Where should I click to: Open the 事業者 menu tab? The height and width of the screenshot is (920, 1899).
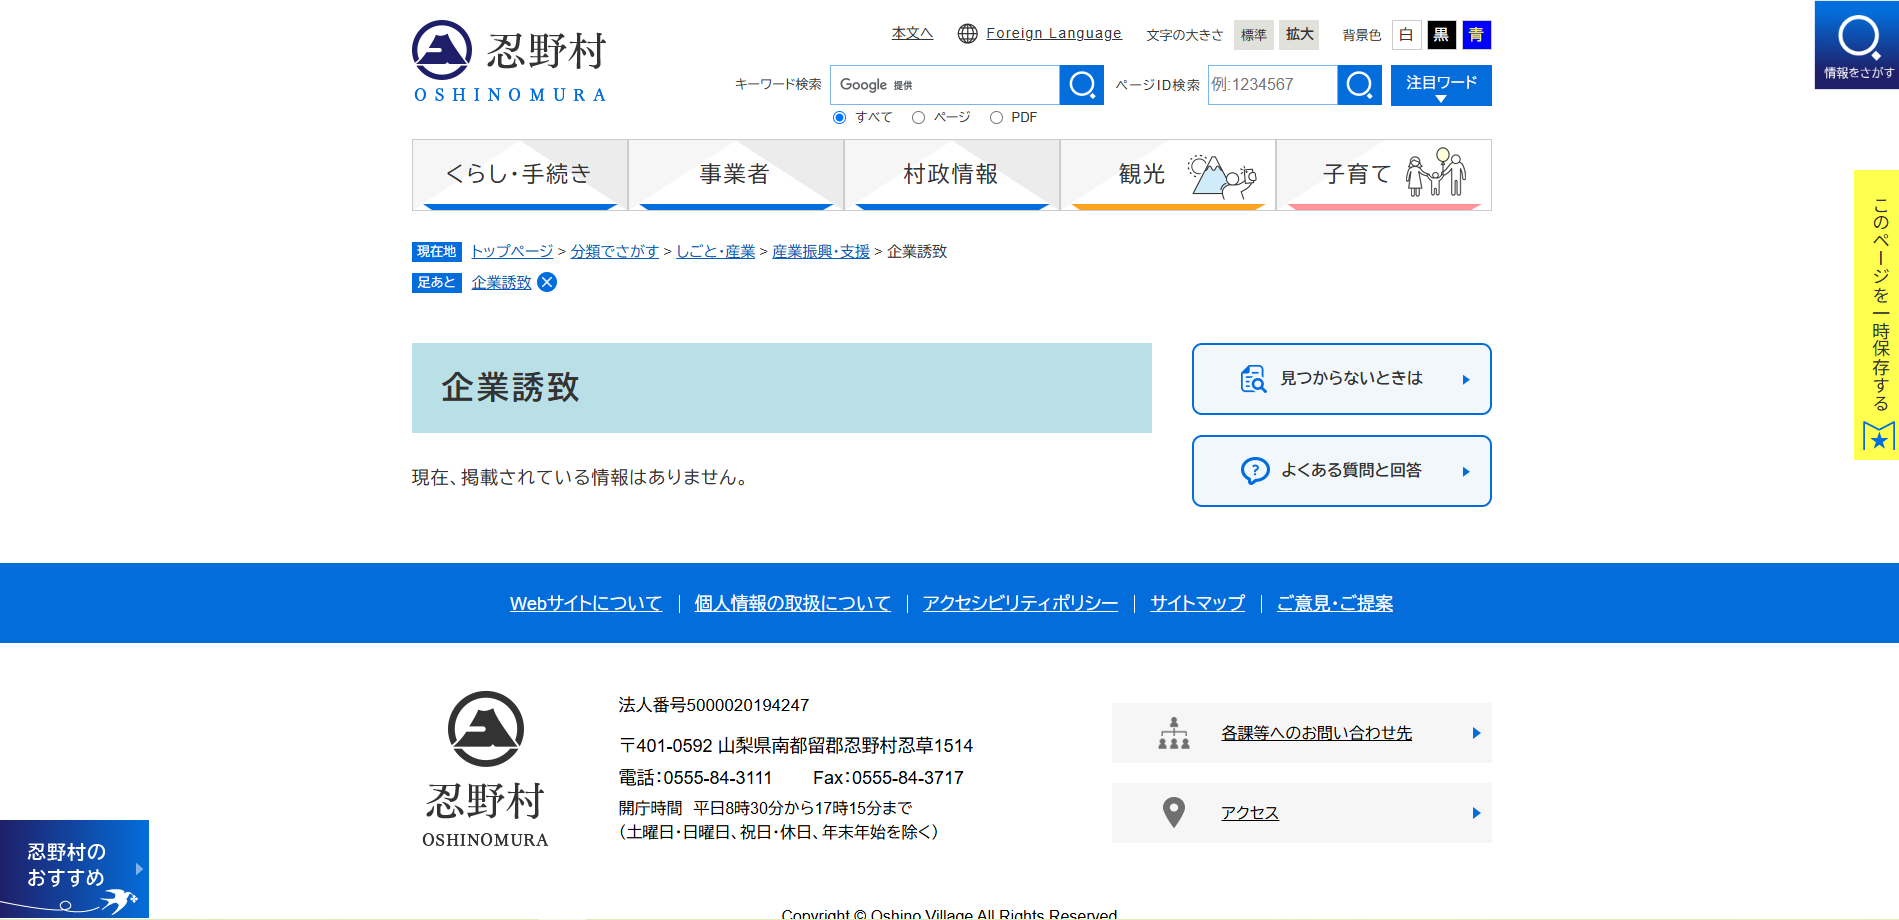point(736,175)
